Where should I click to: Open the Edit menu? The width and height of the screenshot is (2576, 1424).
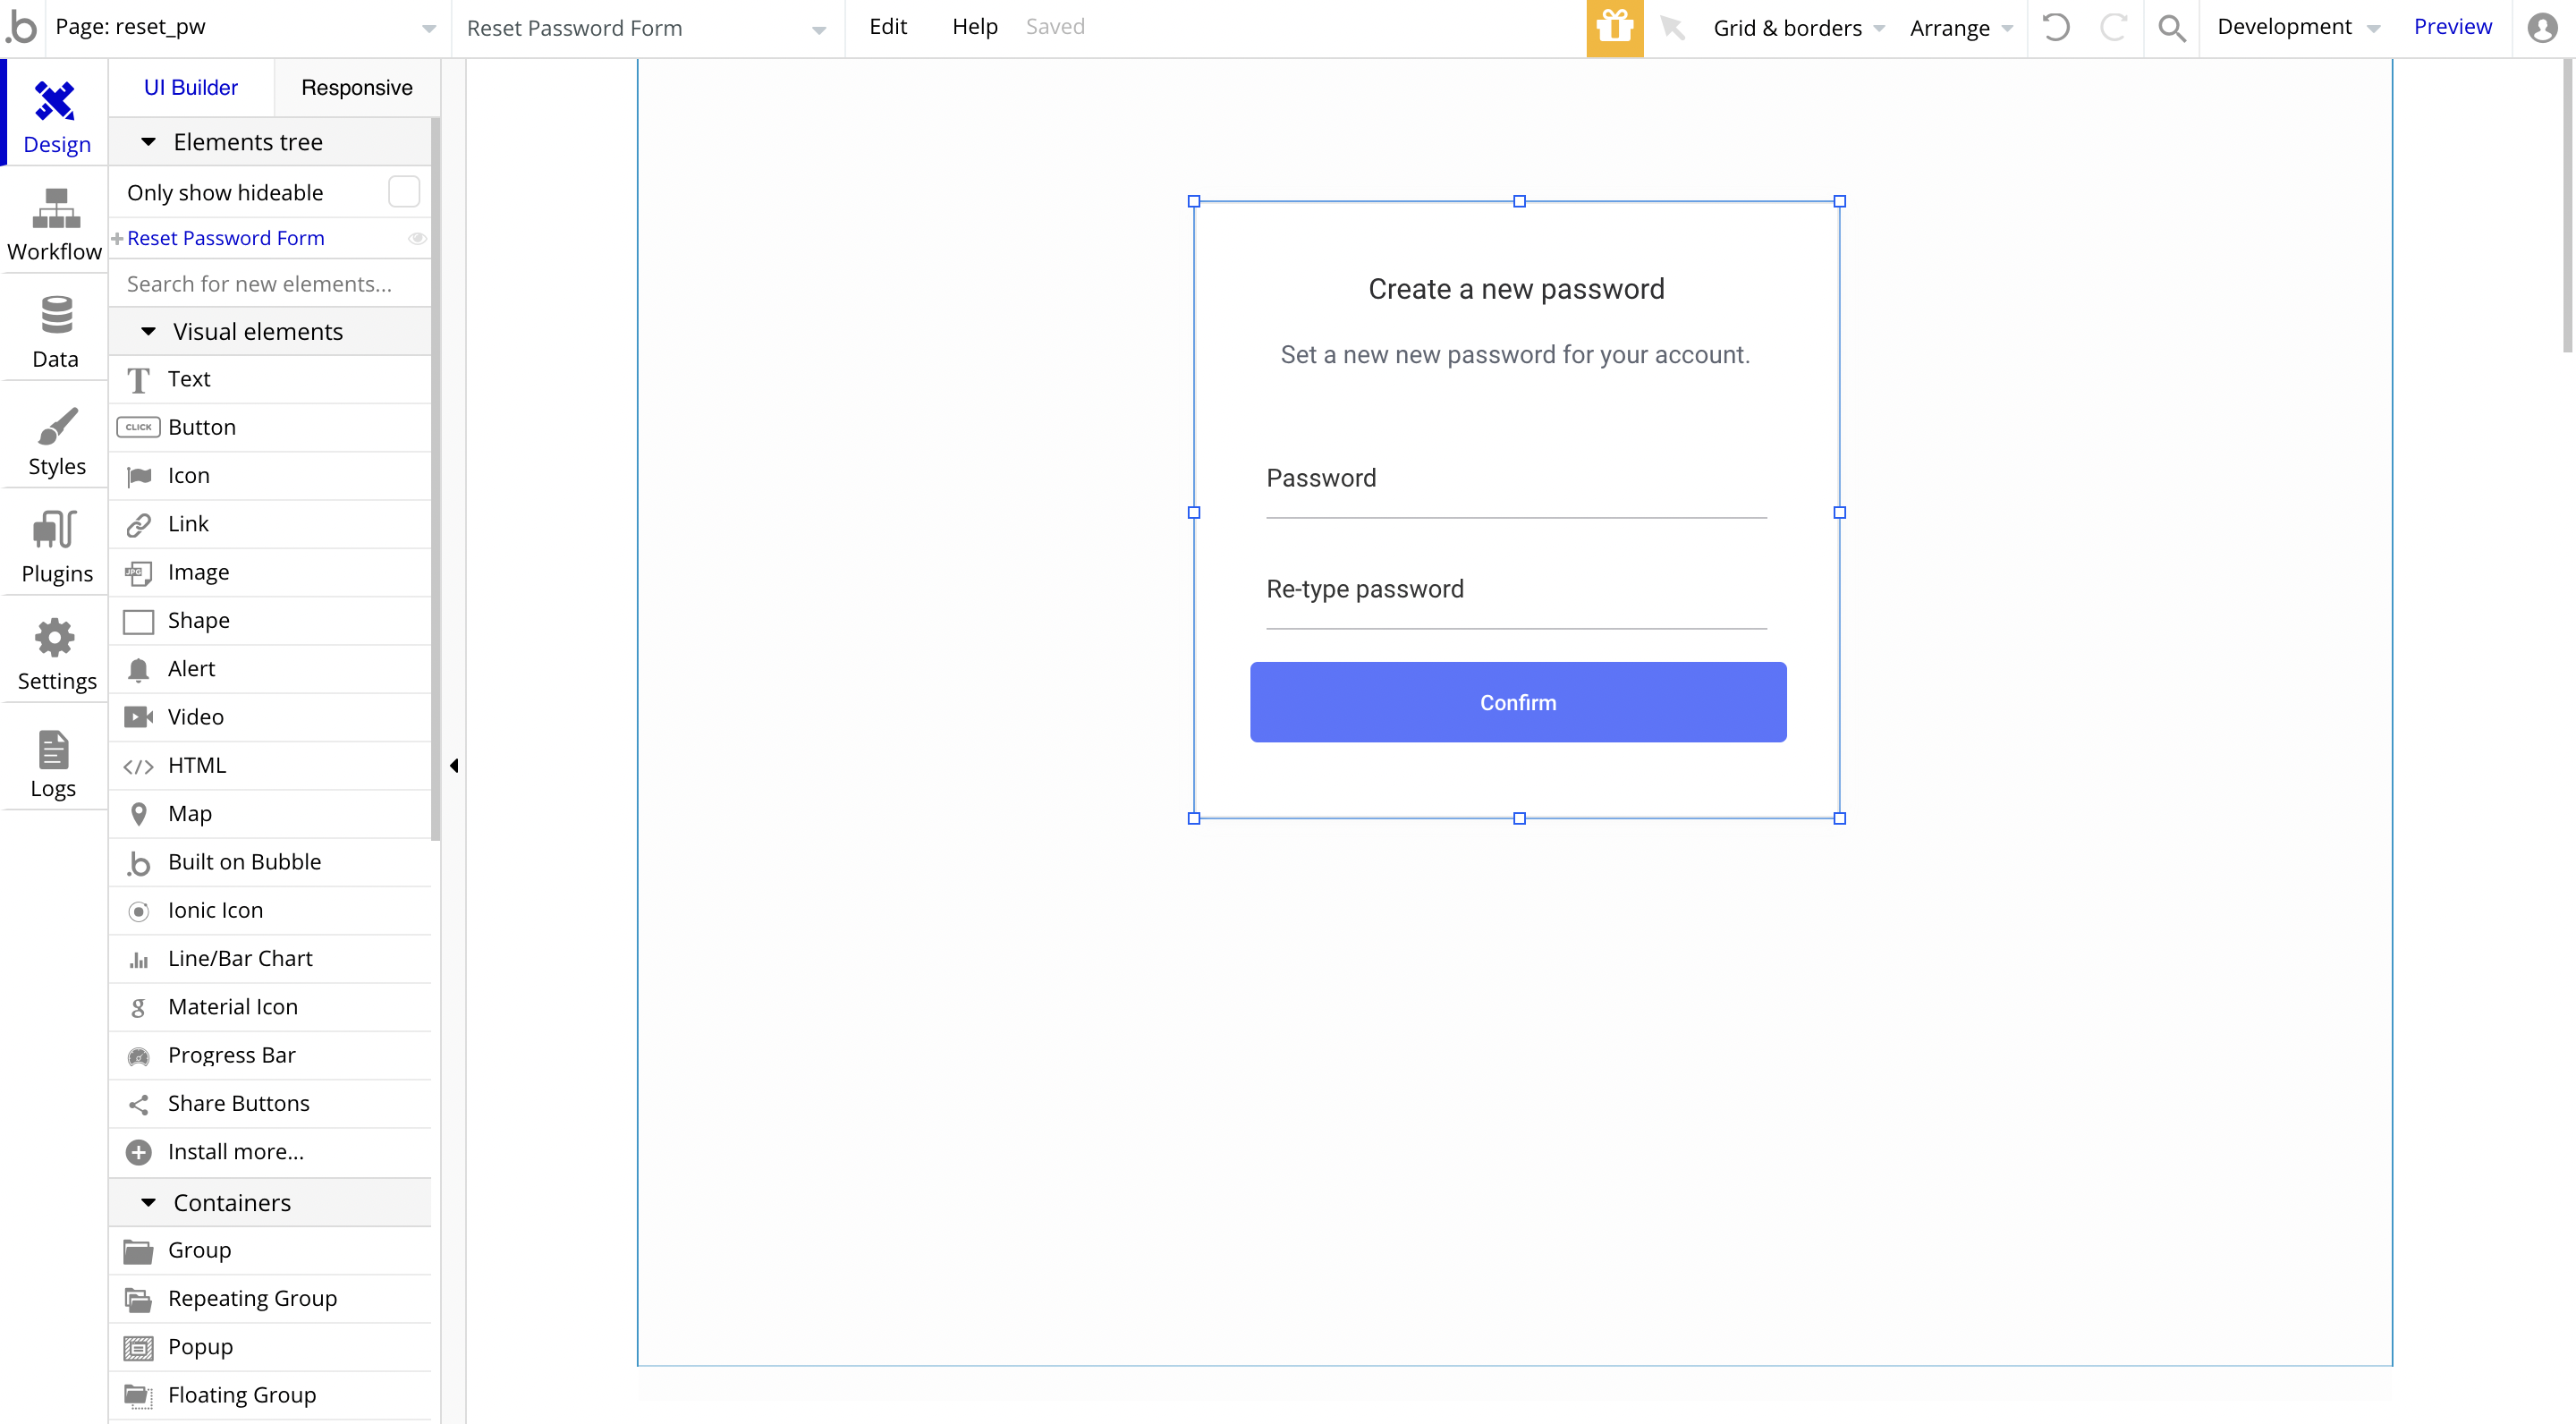tap(887, 27)
